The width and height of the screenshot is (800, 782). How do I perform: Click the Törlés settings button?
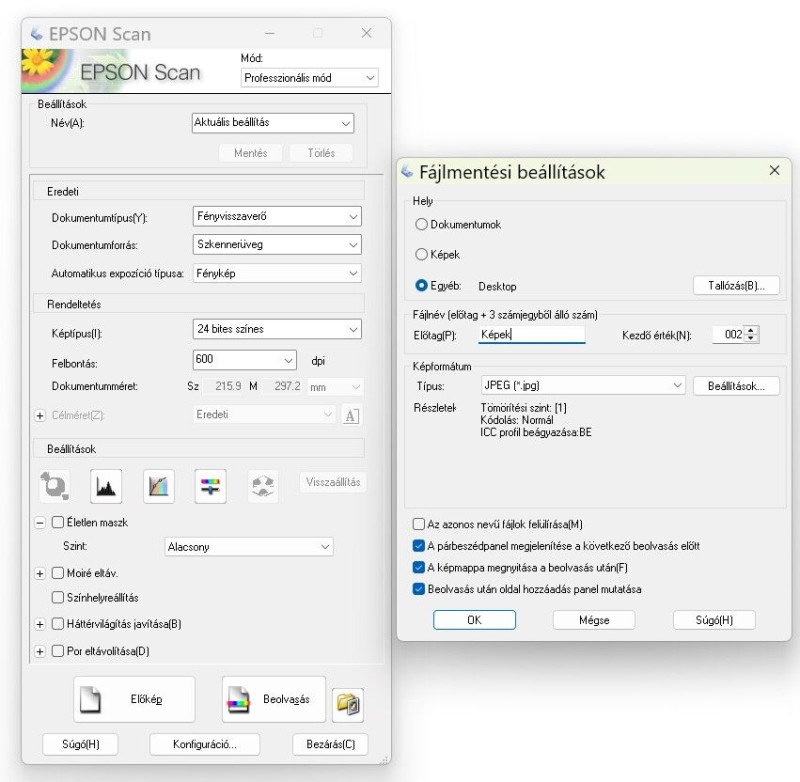click(x=321, y=153)
